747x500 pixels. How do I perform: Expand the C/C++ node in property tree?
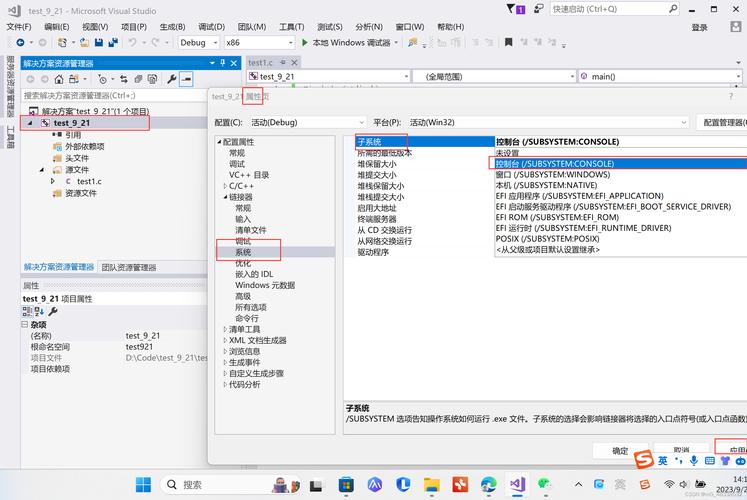pos(225,186)
